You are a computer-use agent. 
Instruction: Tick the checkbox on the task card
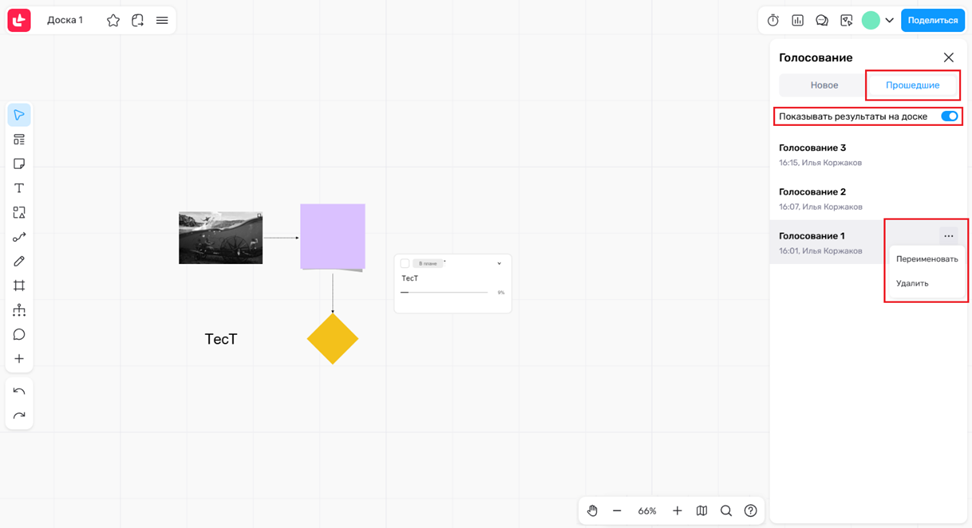(405, 263)
